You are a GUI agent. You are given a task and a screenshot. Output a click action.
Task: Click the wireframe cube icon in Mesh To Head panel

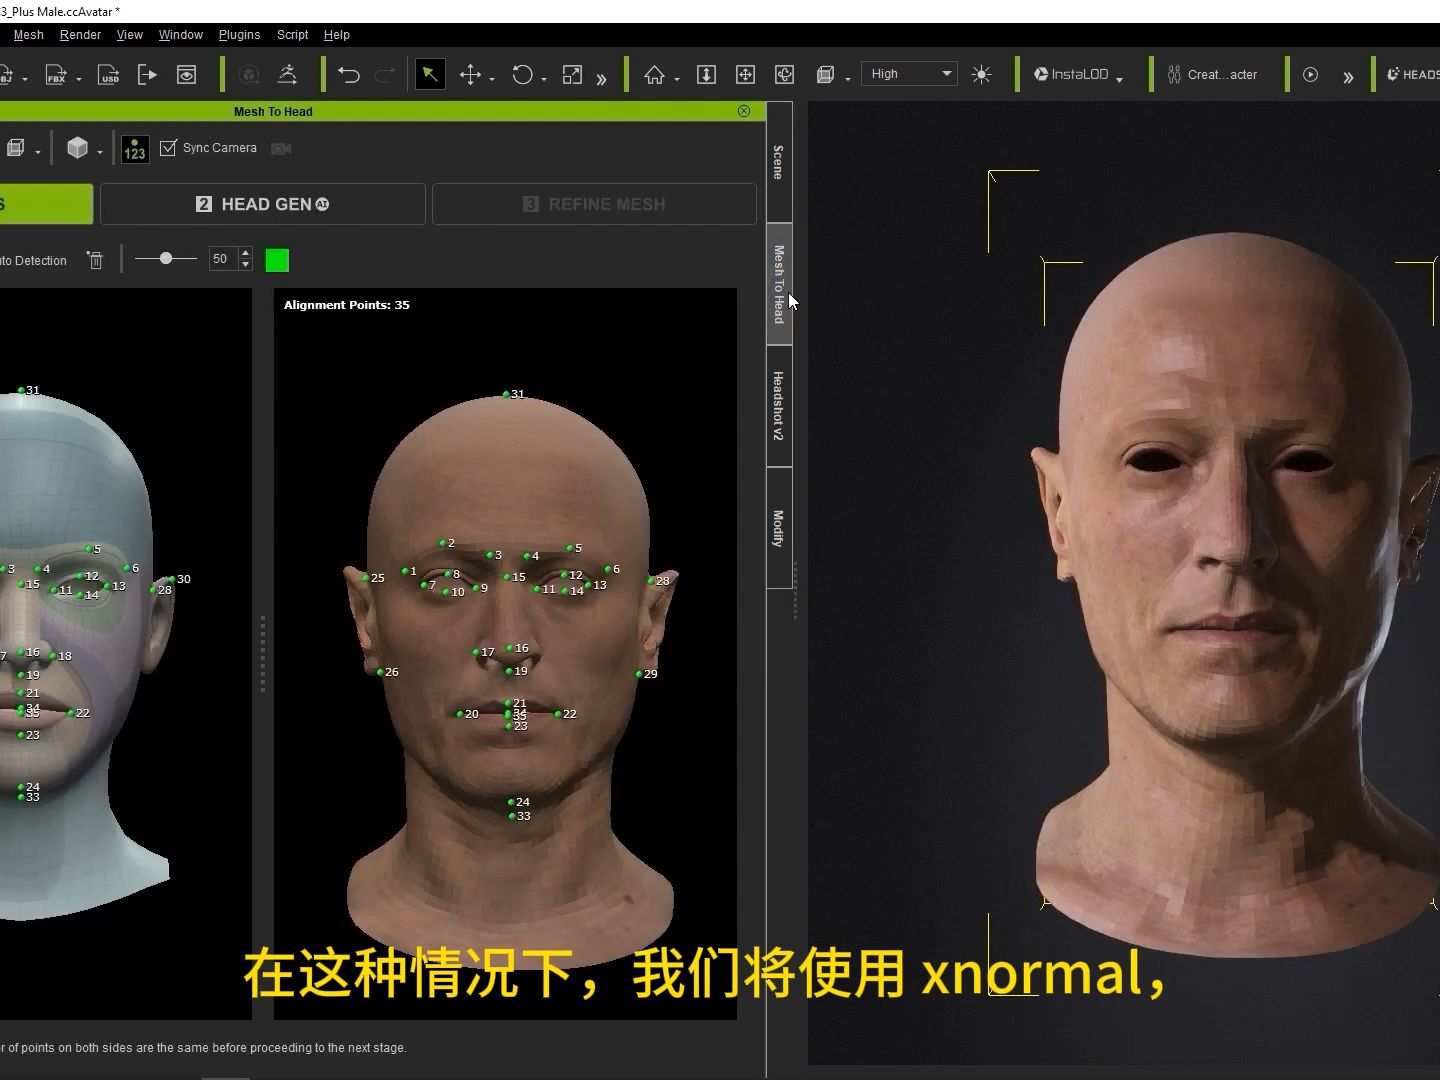point(15,148)
